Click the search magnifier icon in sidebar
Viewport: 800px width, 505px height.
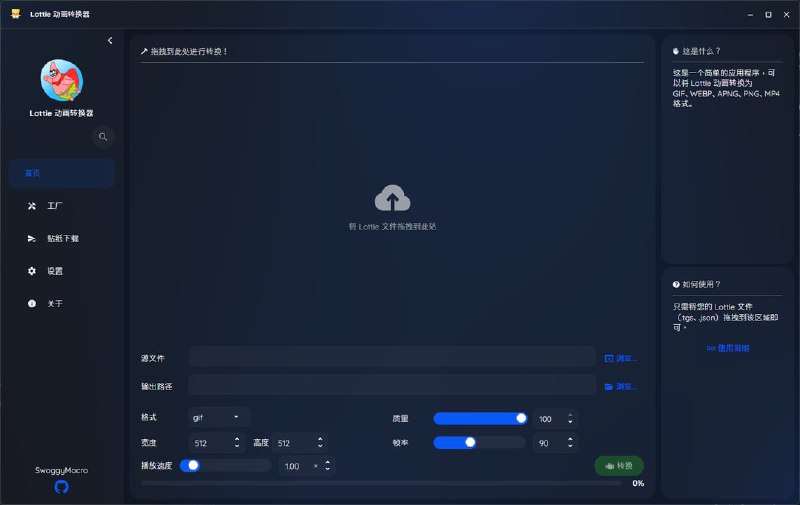[103, 137]
